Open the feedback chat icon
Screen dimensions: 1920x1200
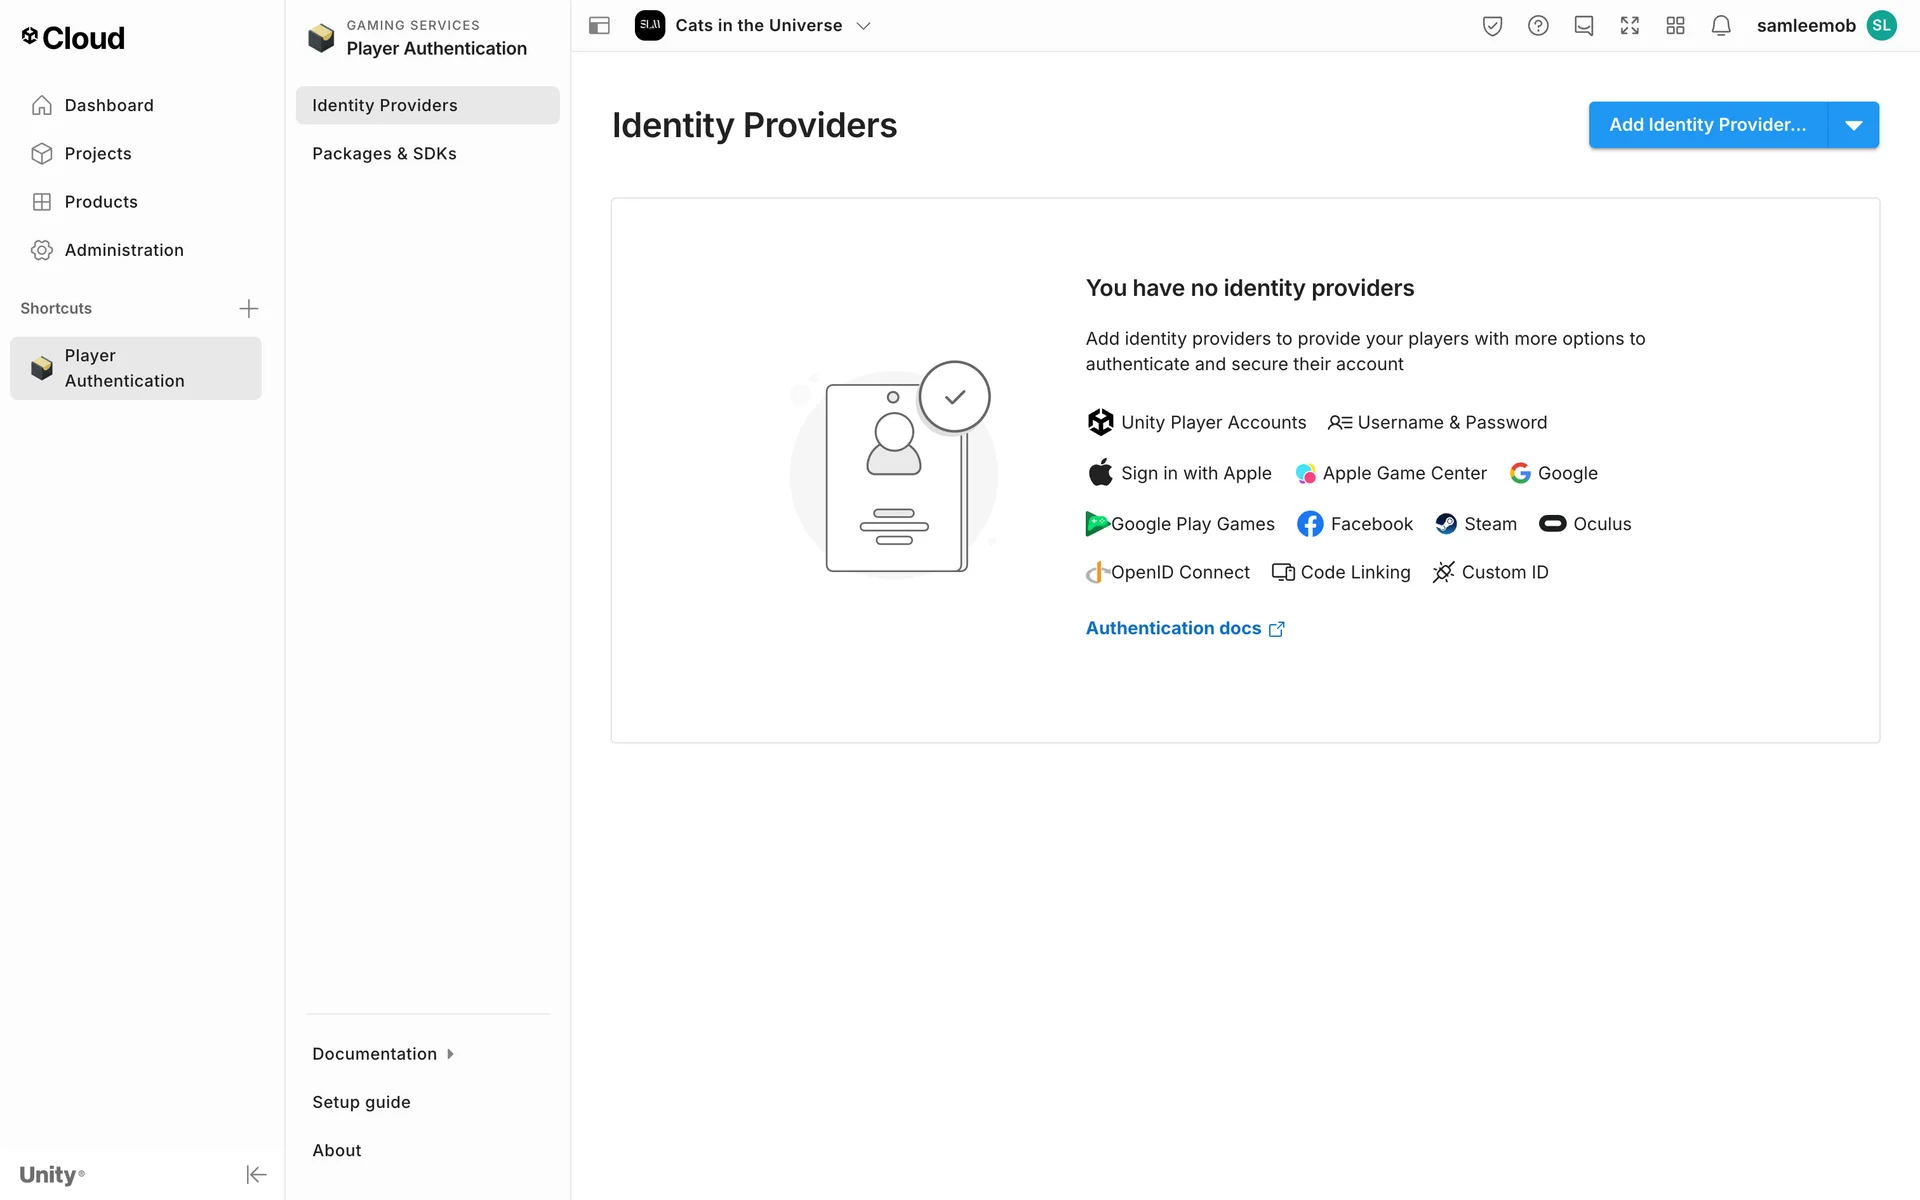click(1583, 26)
